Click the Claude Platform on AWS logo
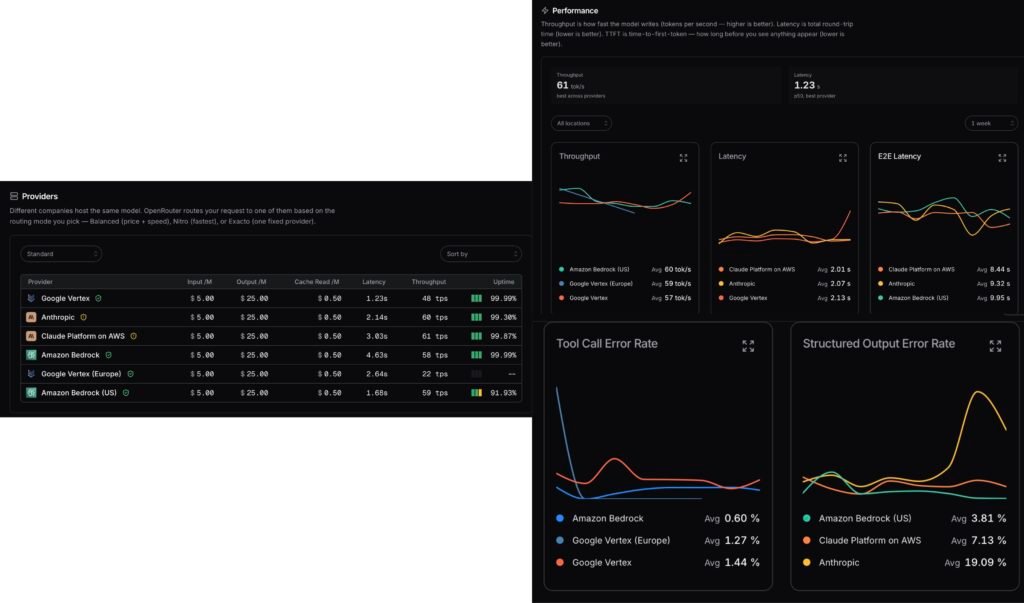This screenshot has height=603, width=1024. (31, 336)
